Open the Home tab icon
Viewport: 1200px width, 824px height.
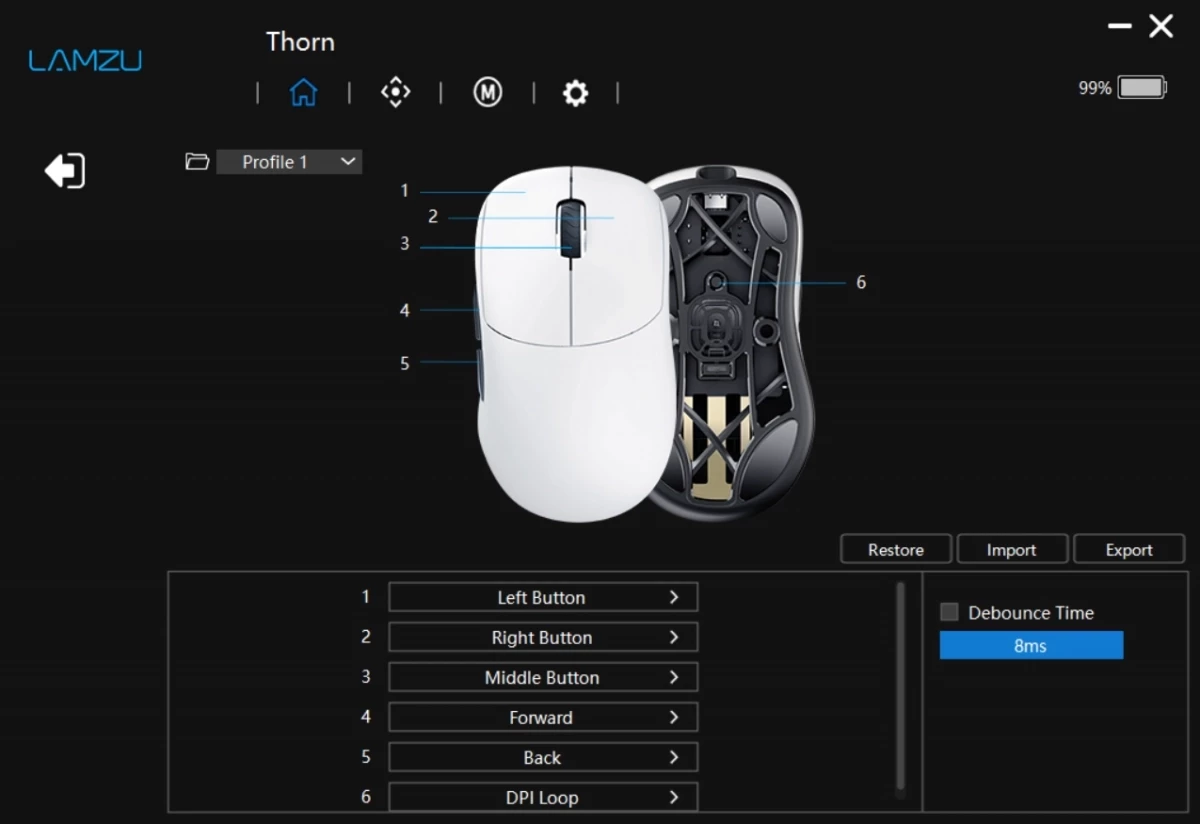click(303, 93)
